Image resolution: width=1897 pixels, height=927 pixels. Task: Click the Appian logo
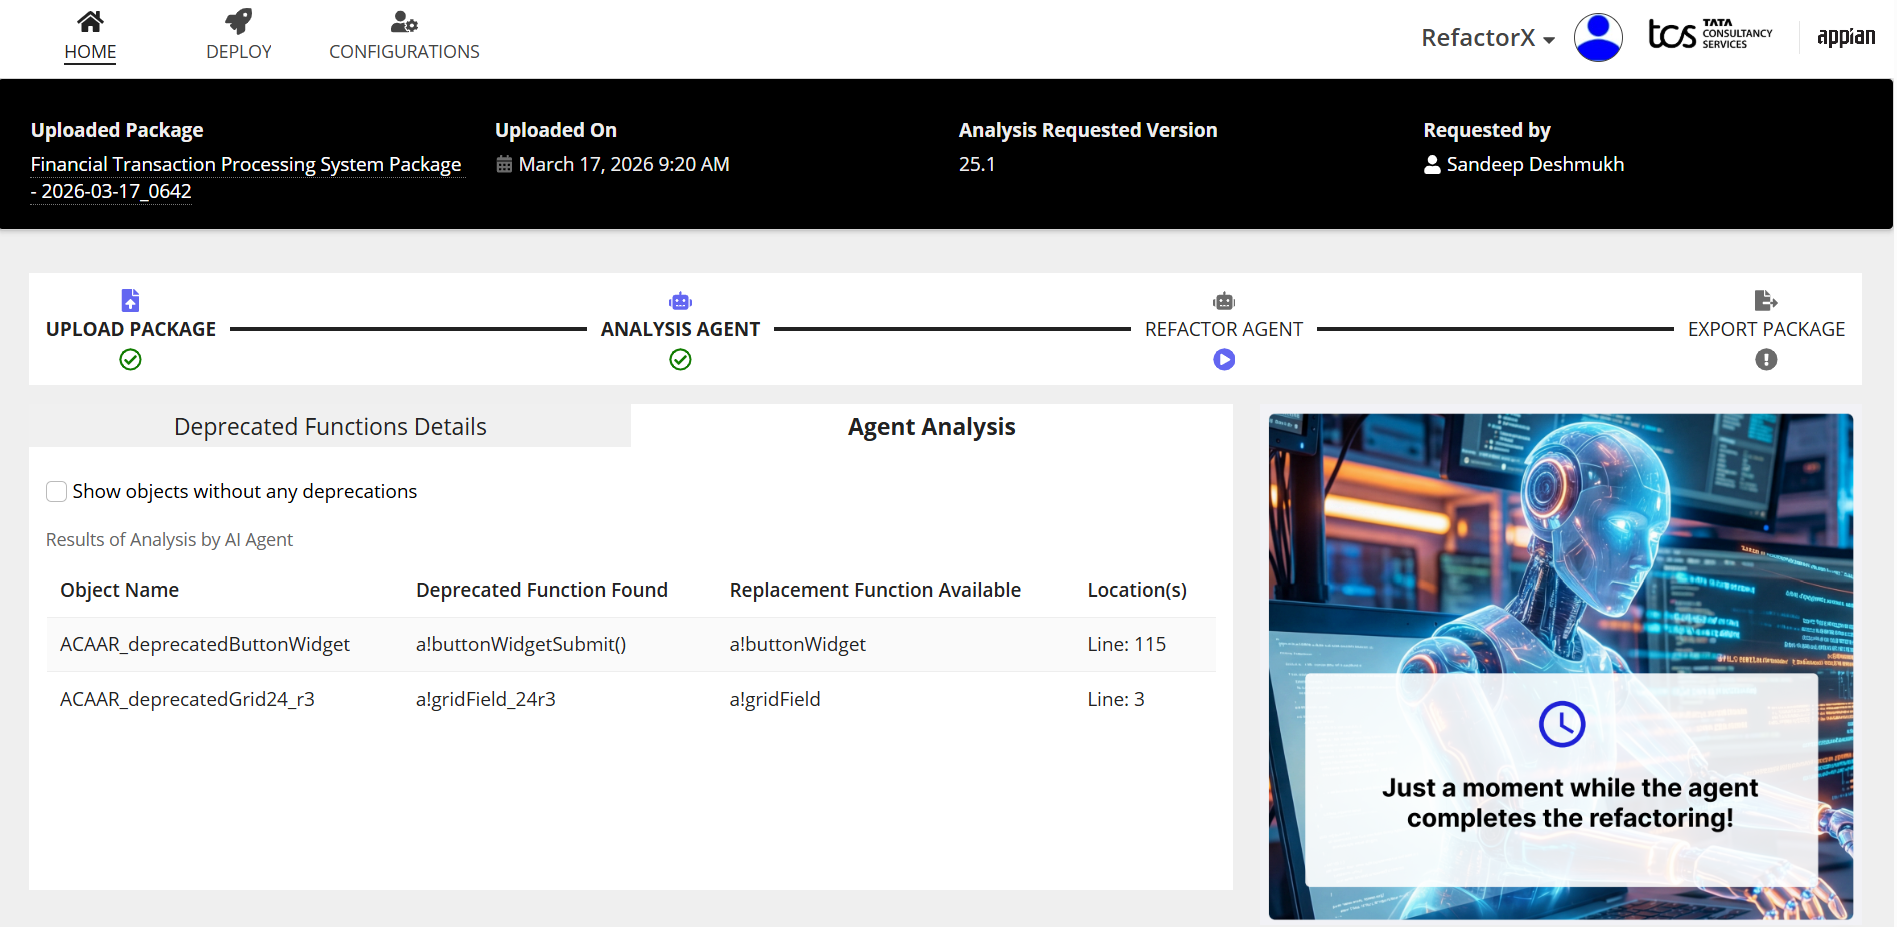(x=1845, y=37)
